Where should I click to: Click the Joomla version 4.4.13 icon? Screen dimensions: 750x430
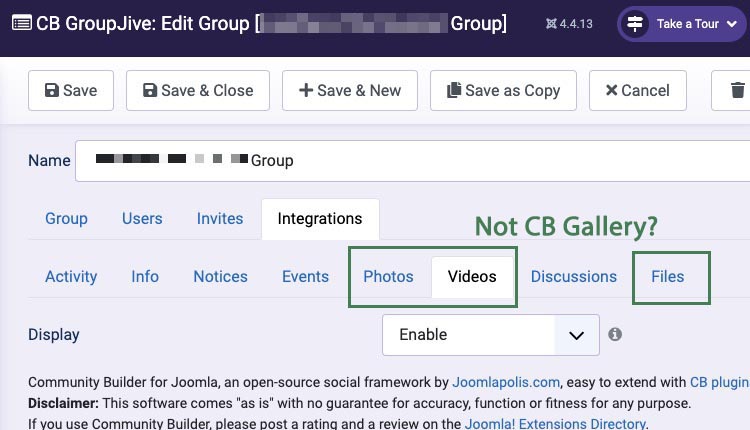(x=552, y=23)
